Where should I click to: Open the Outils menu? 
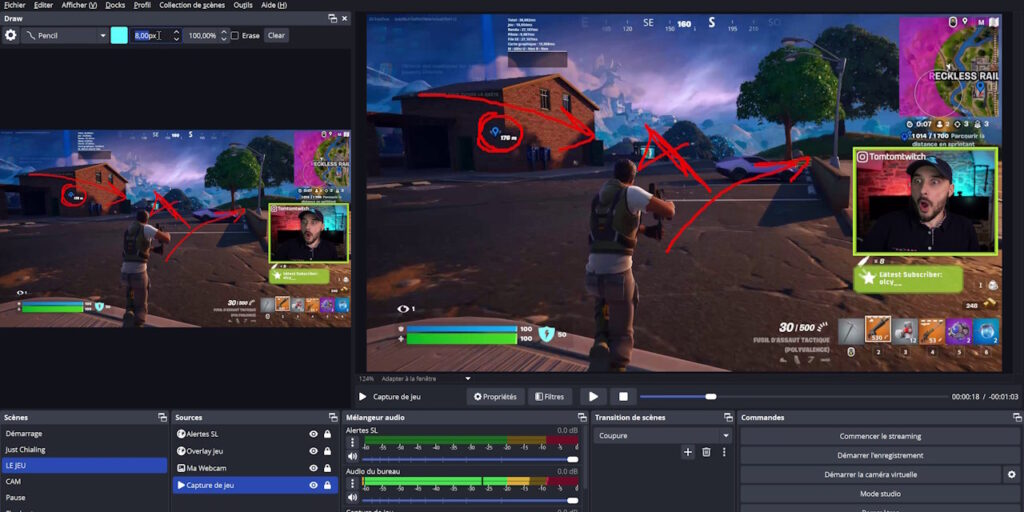tap(243, 5)
